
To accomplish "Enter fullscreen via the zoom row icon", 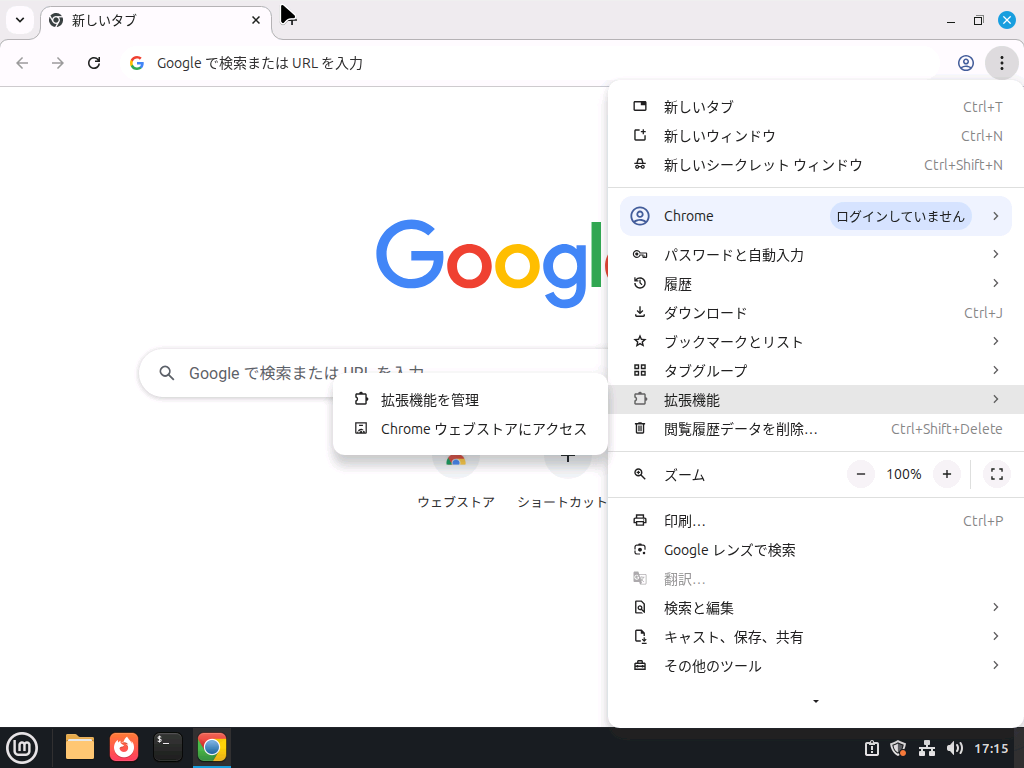I will pyautogui.click(x=996, y=474).
